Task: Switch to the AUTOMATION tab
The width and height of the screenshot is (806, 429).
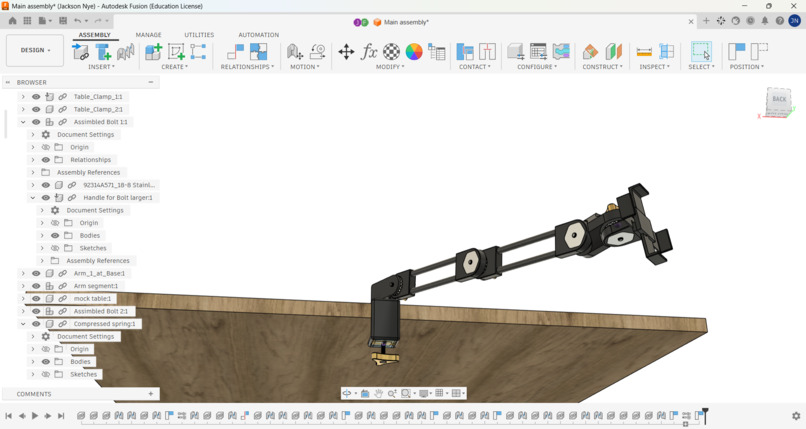Action: [259, 35]
